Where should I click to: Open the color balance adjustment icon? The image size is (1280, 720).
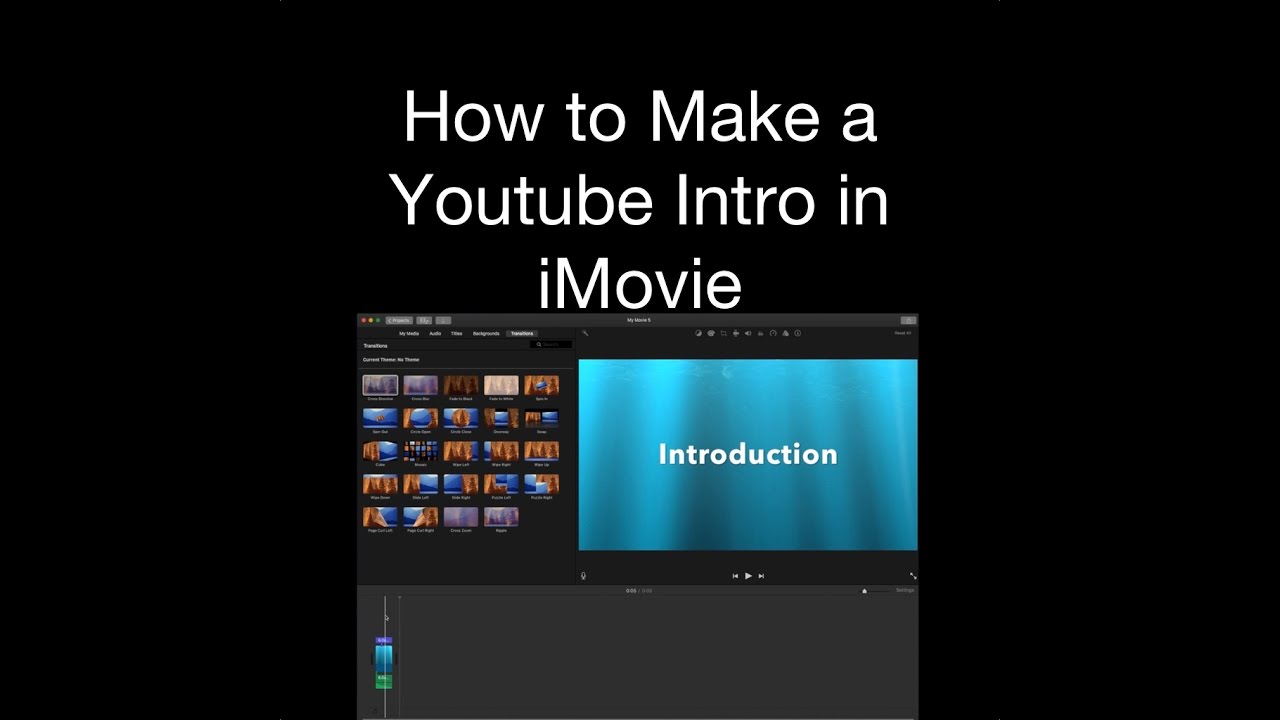click(698, 333)
